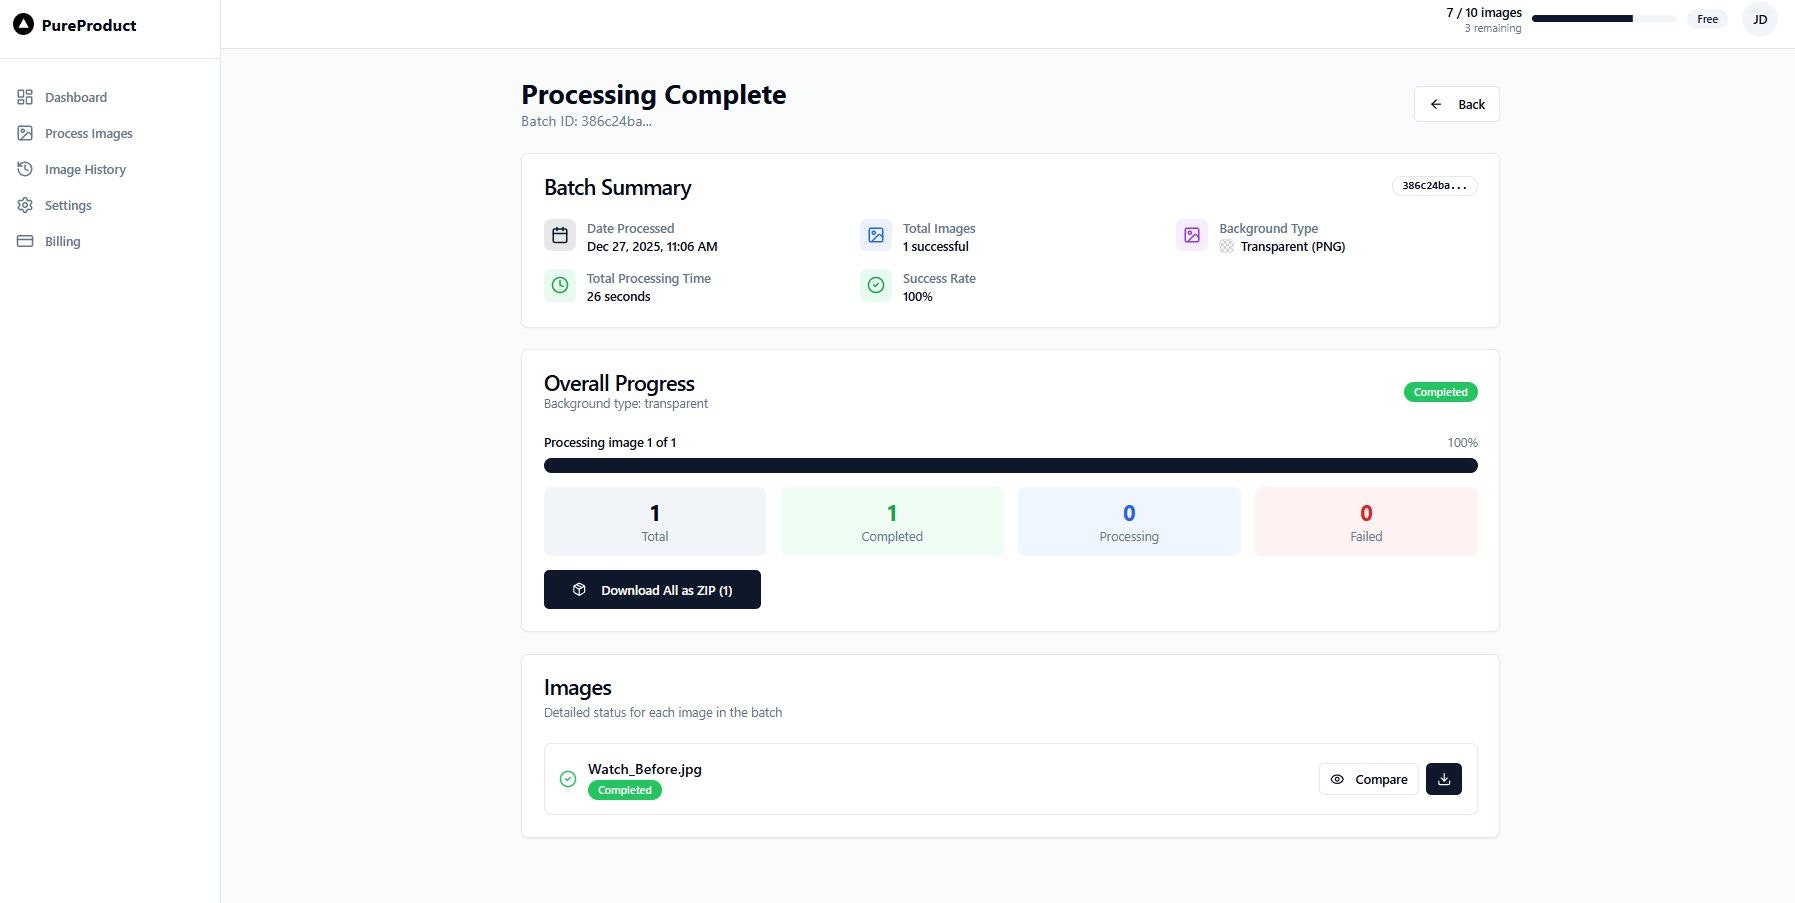The image size is (1795, 903).
Task: Open Billing using the card icon
Action: click(25, 241)
